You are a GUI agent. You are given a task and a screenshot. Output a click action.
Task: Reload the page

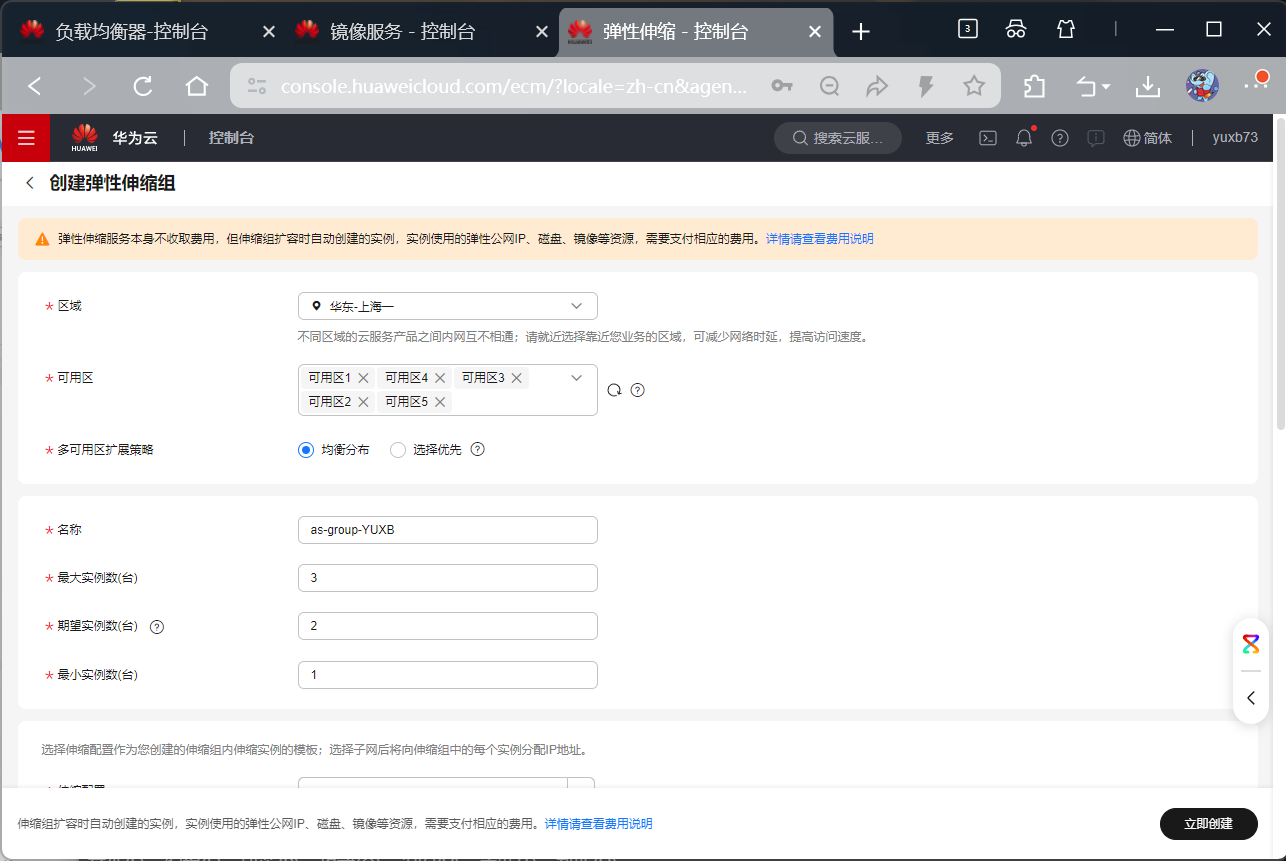click(143, 87)
